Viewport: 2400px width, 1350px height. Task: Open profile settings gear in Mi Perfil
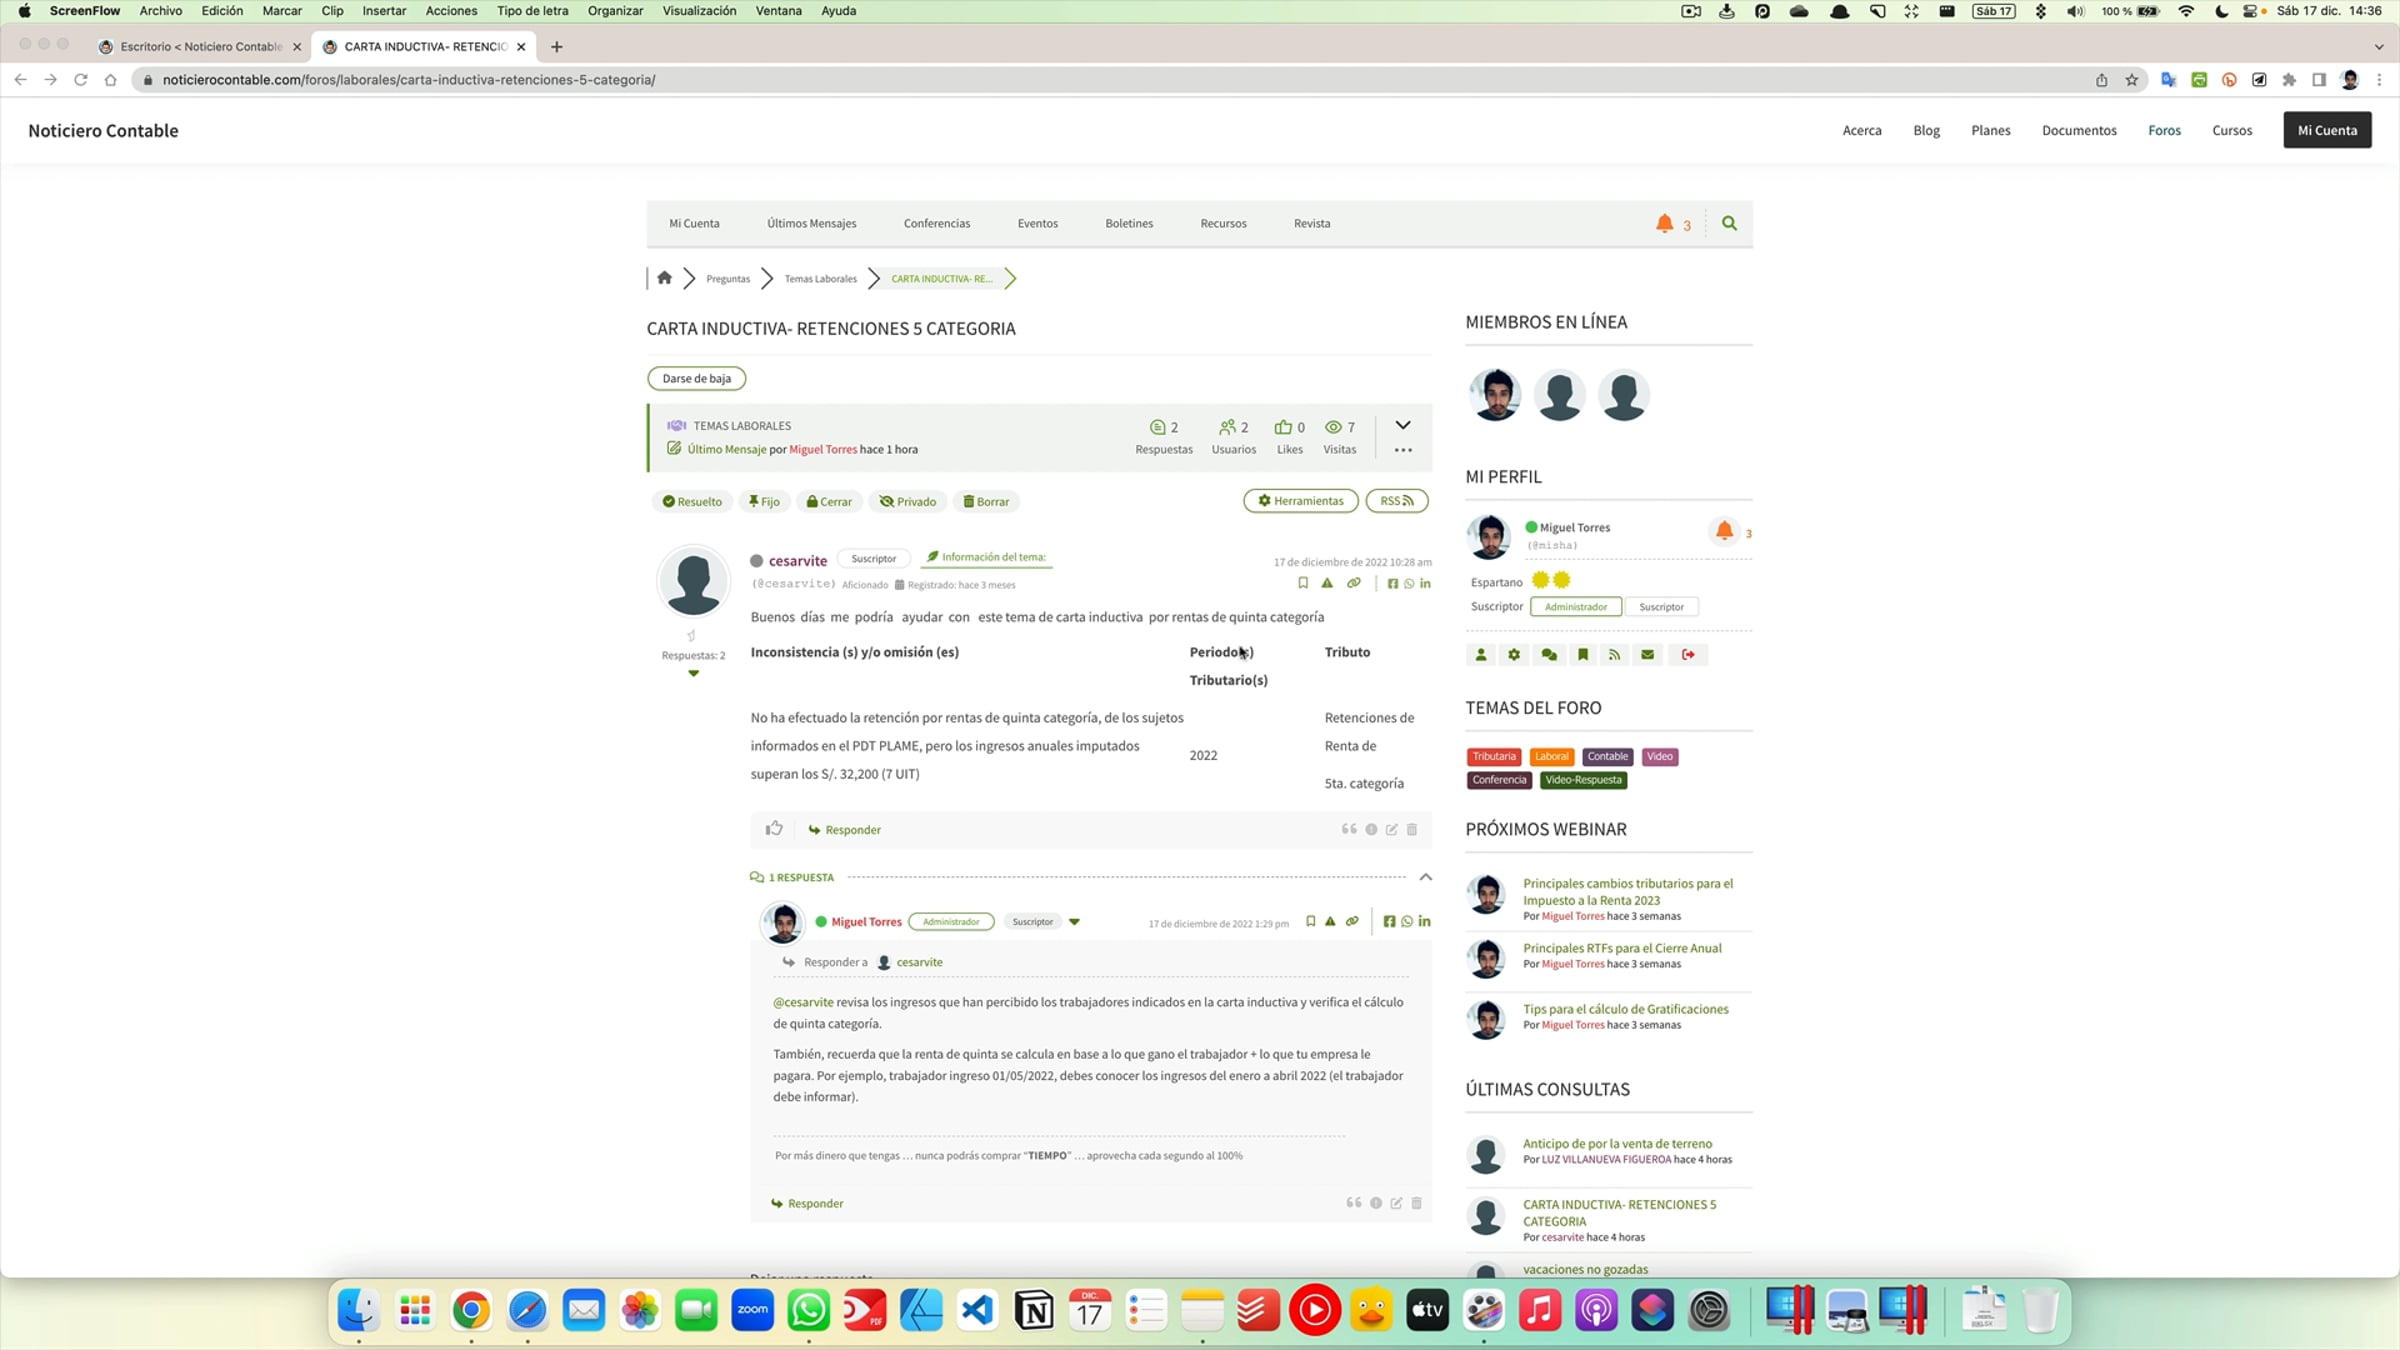click(1514, 655)
